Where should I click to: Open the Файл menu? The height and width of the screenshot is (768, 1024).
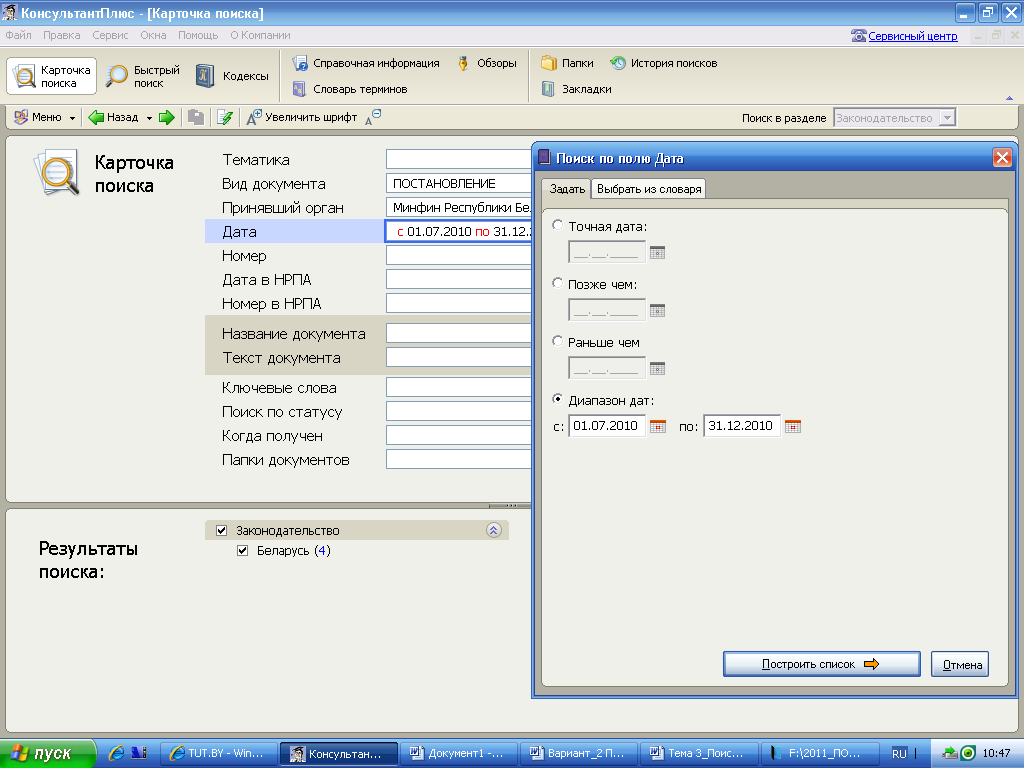pos(18,35)
